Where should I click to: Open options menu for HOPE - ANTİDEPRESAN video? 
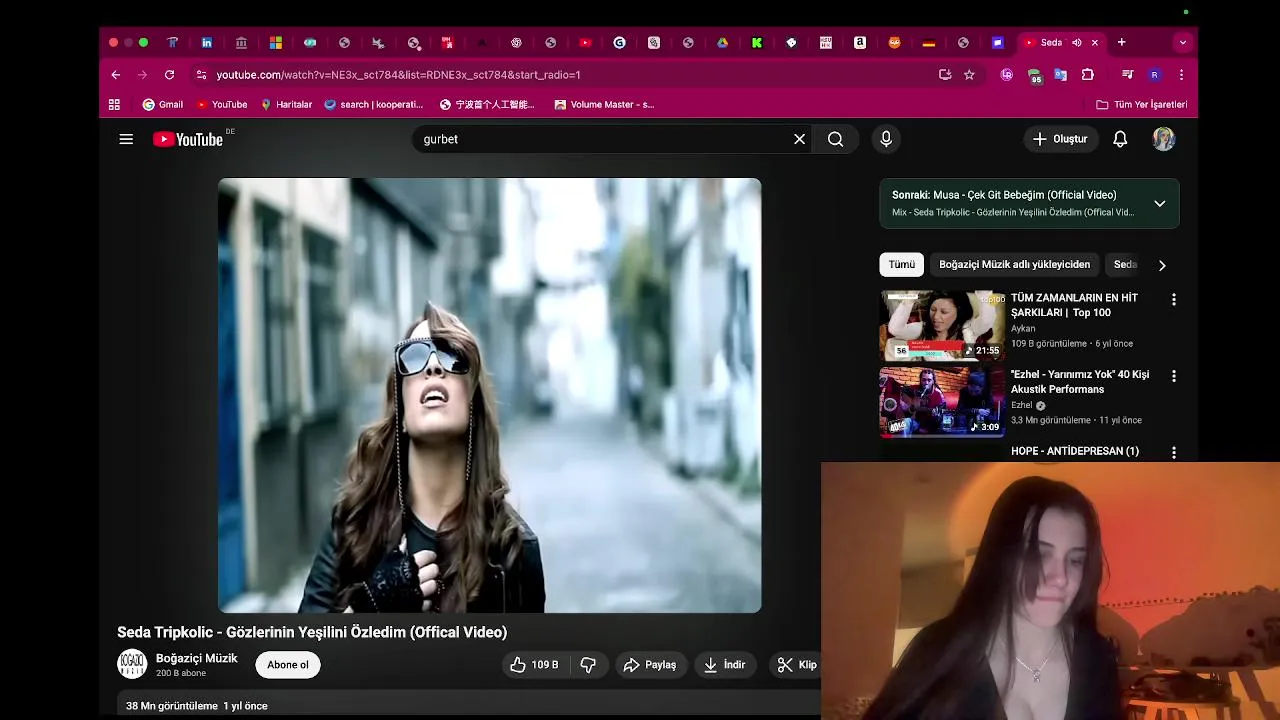pyautogui.click(x=1174, y=453)
